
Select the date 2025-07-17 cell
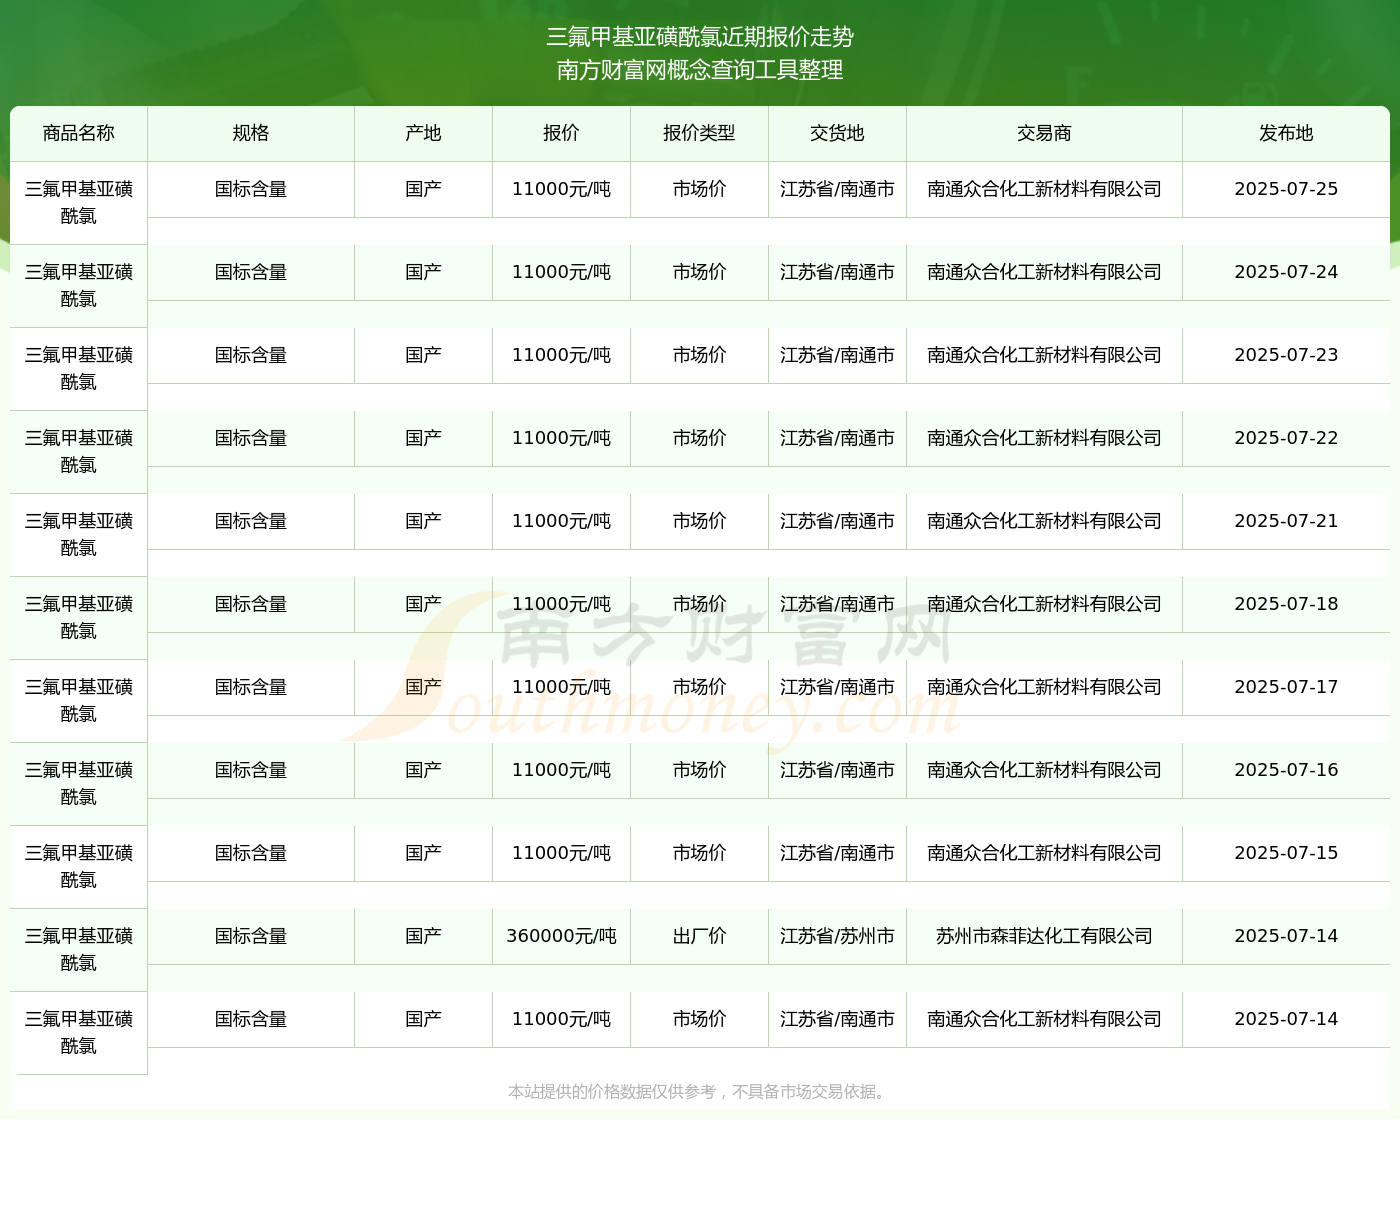(1287, 687)
